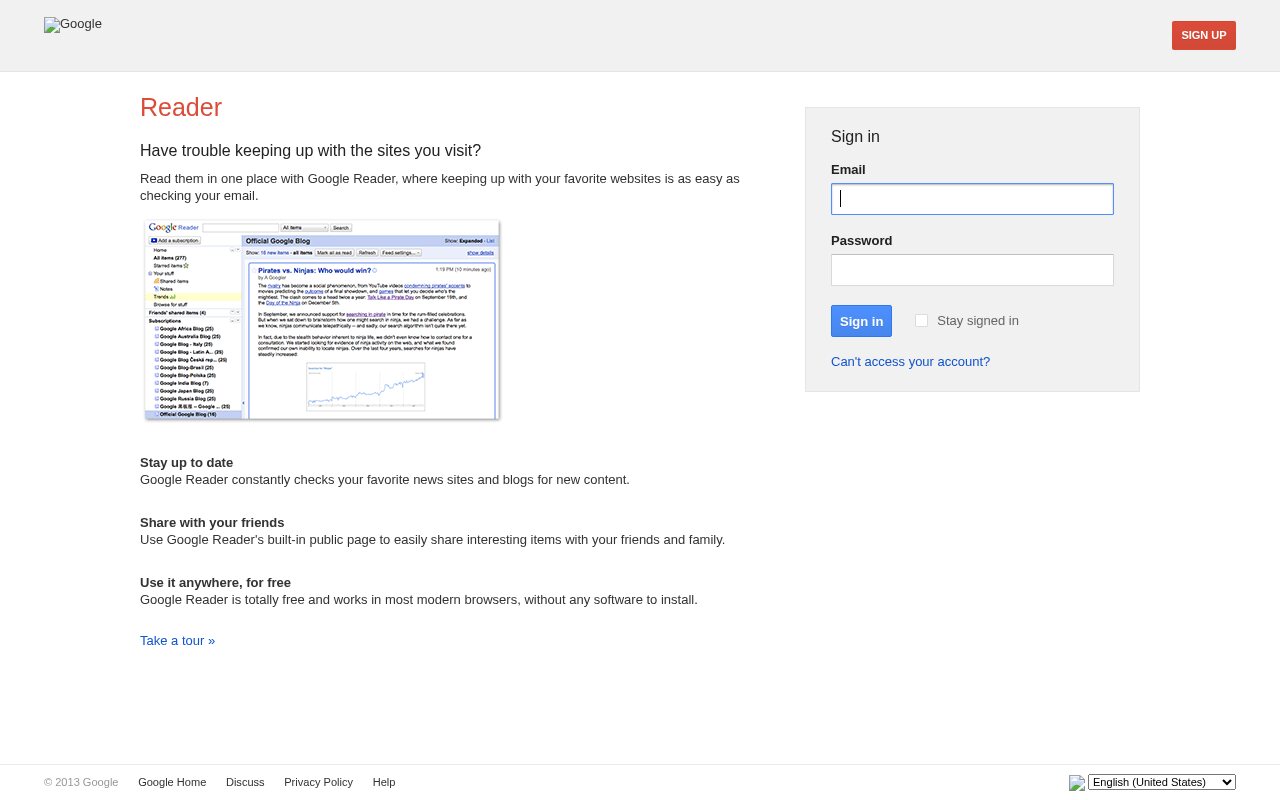Click the Share with your friends heading
This screenshot has height=800, width=1280.
click(212, 523)
